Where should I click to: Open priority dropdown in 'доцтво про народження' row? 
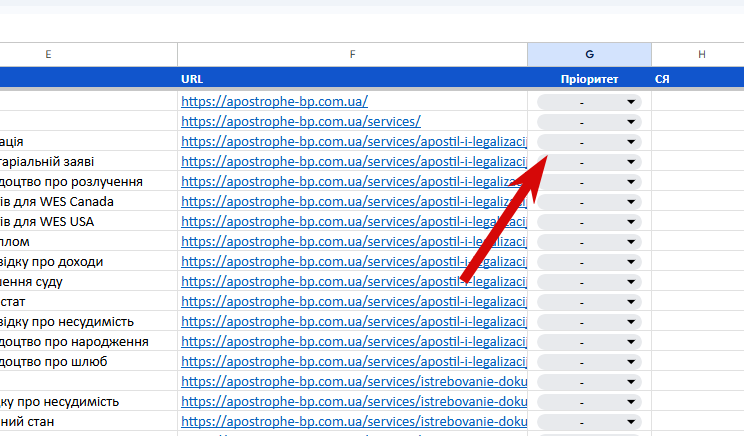[589, 342]
